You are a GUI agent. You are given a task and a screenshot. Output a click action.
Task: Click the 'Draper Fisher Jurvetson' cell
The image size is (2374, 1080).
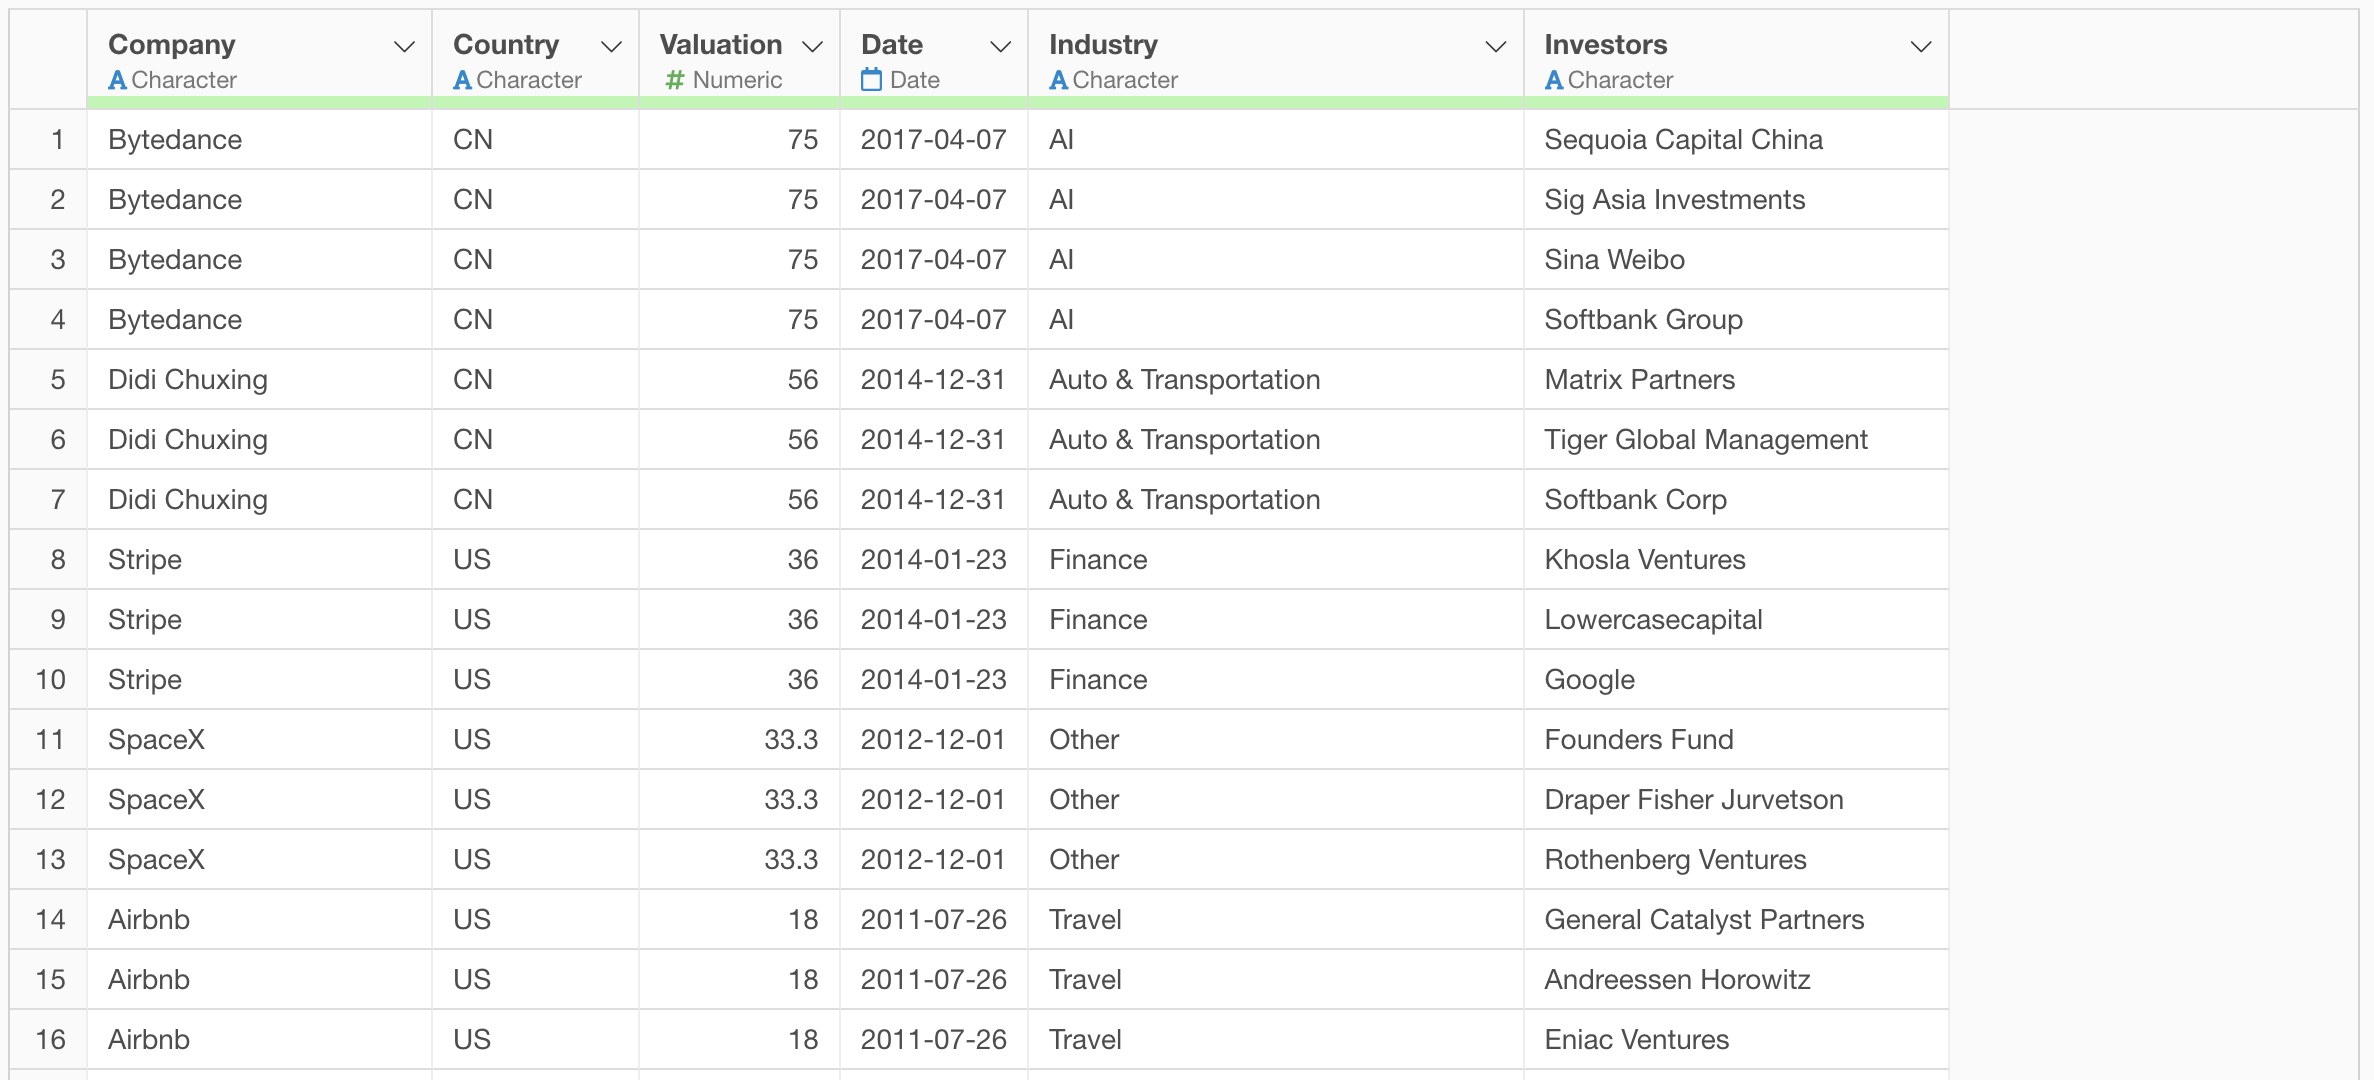coord(1736,800)
